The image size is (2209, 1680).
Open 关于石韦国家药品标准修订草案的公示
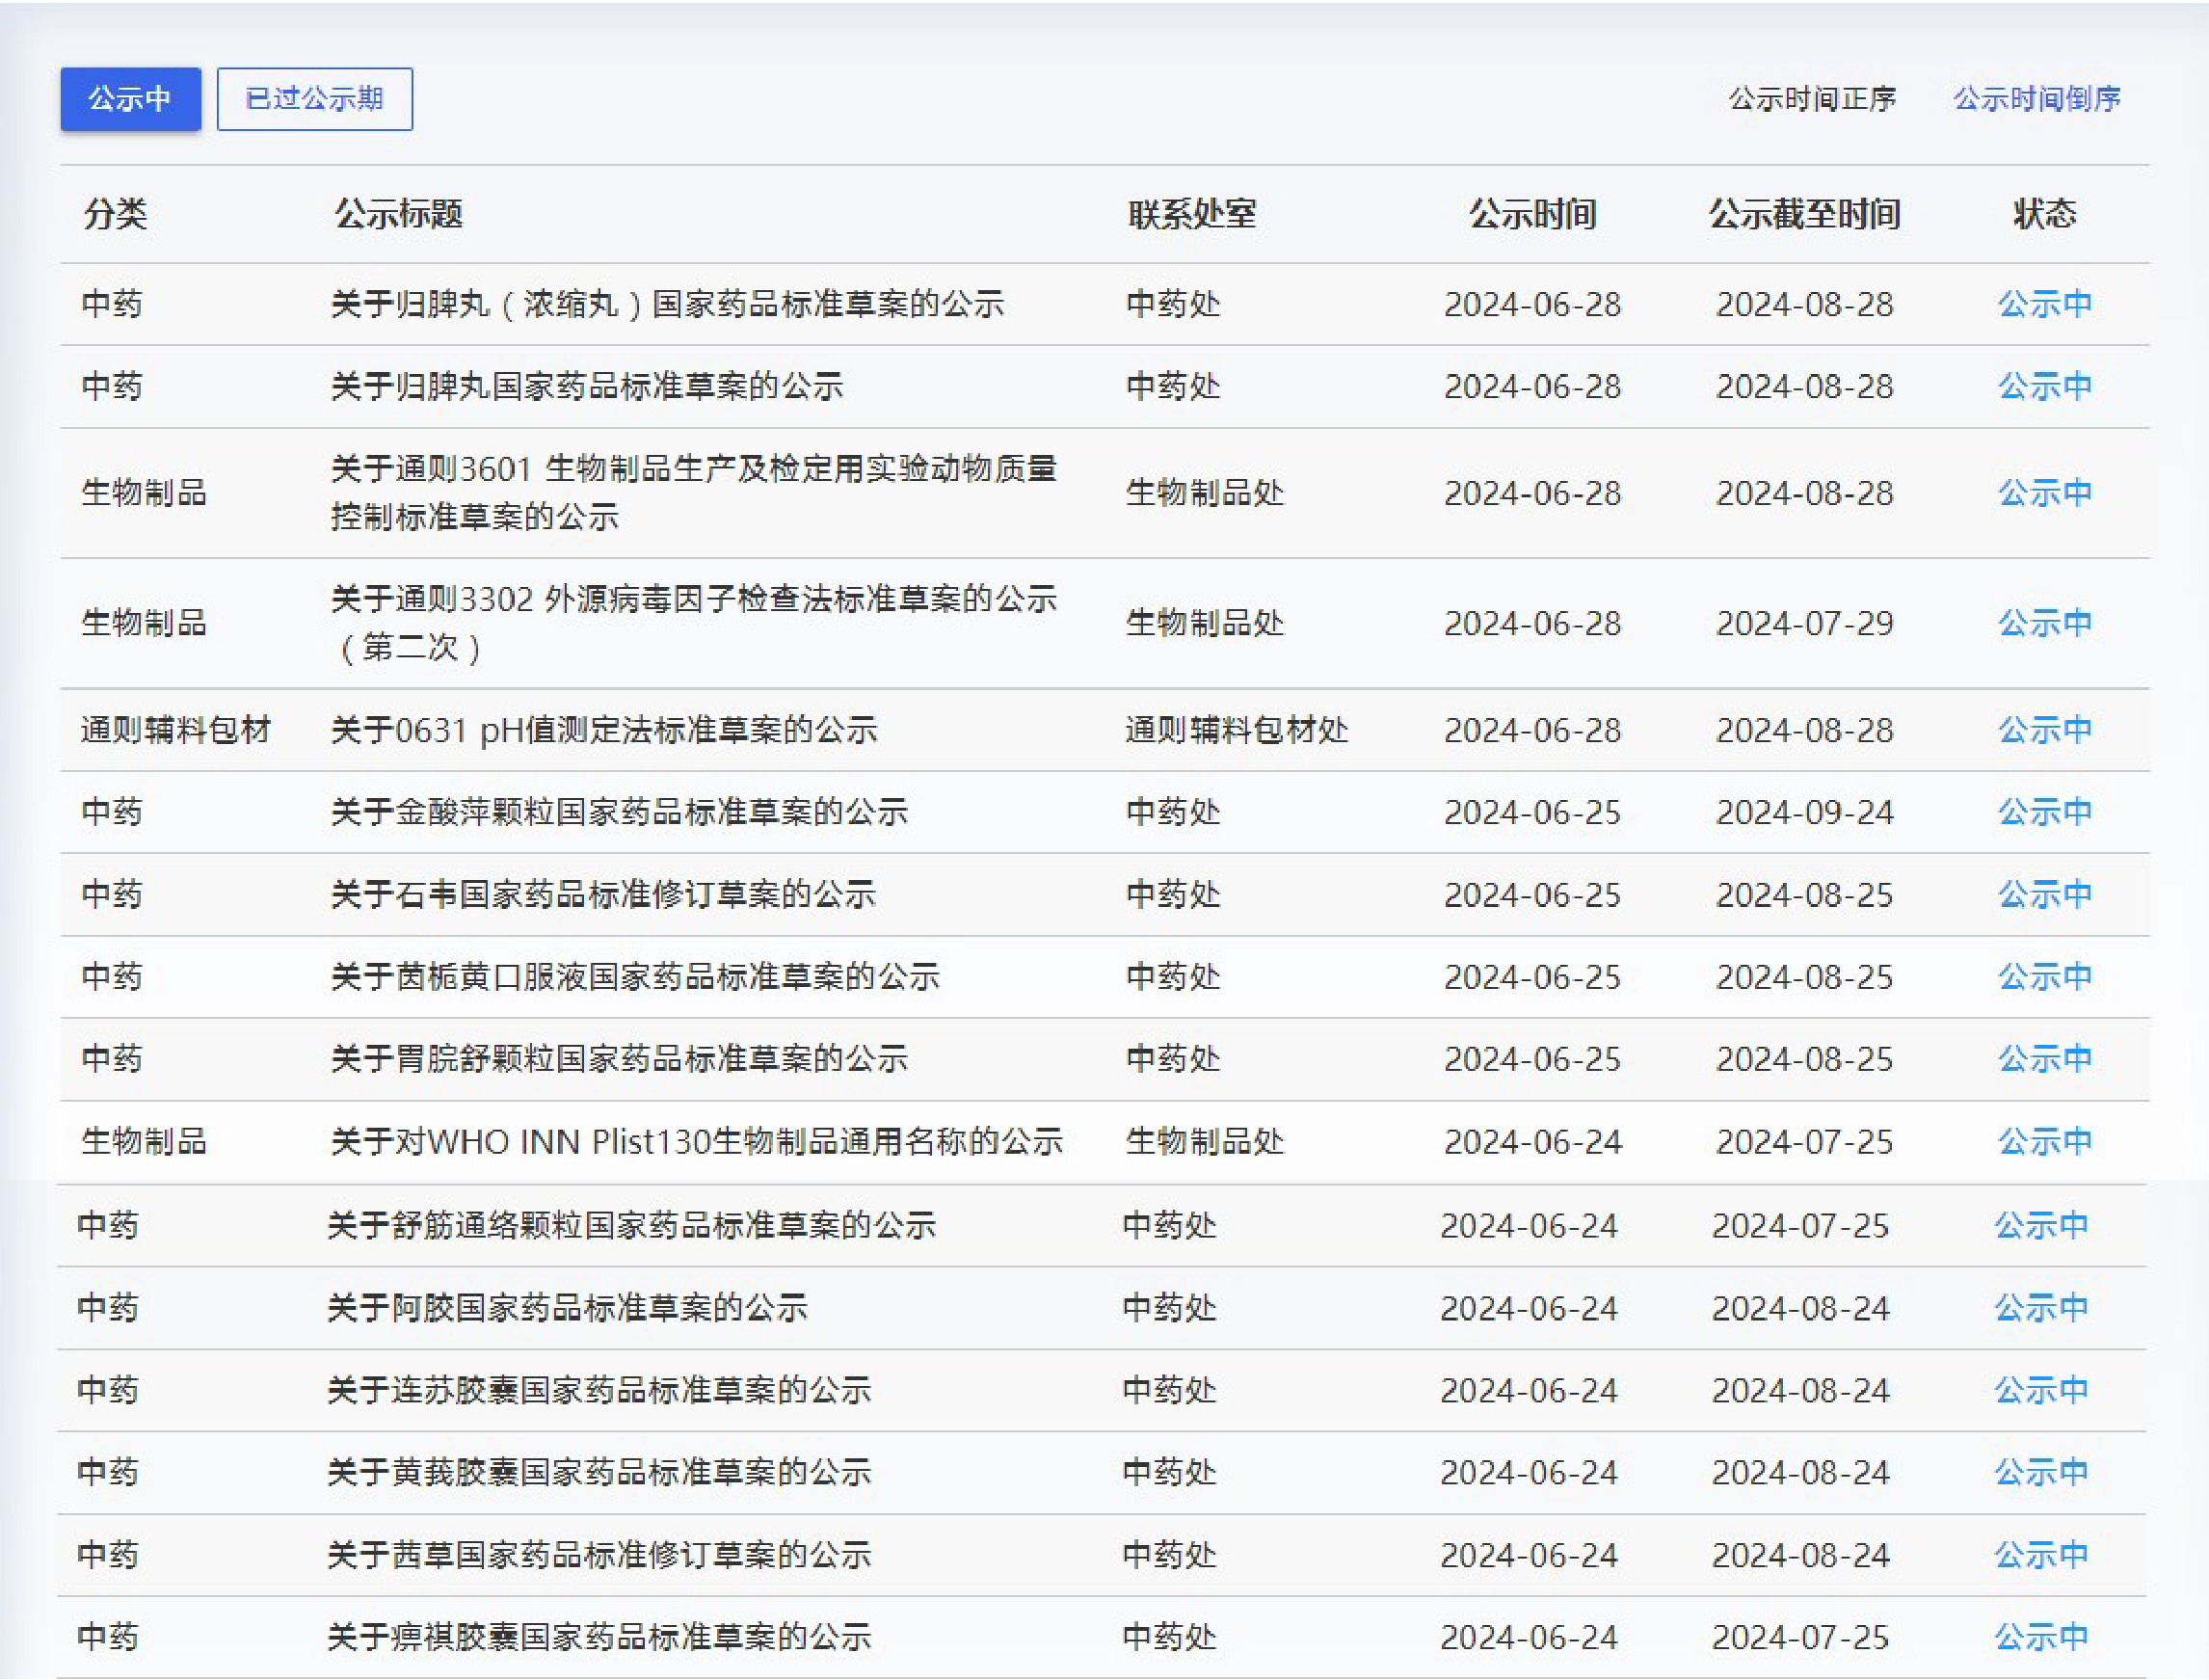point(603,894)
